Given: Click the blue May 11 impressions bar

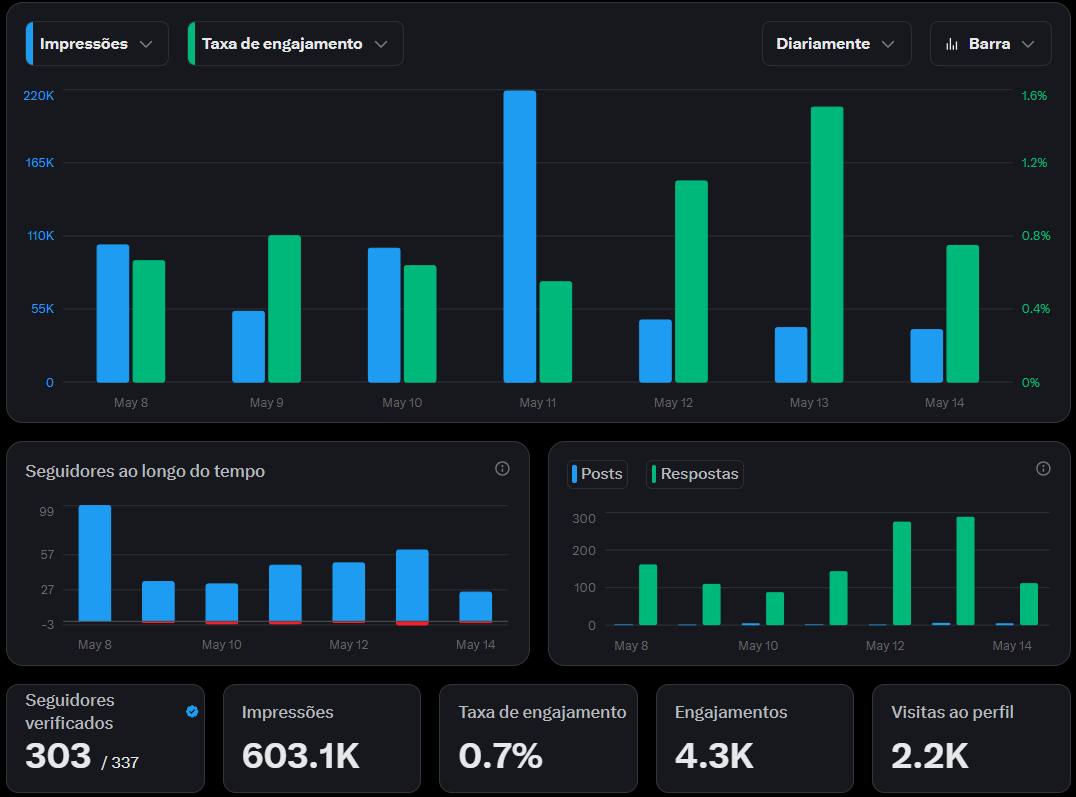Looking at the screenshot, I should pos(519,237).
